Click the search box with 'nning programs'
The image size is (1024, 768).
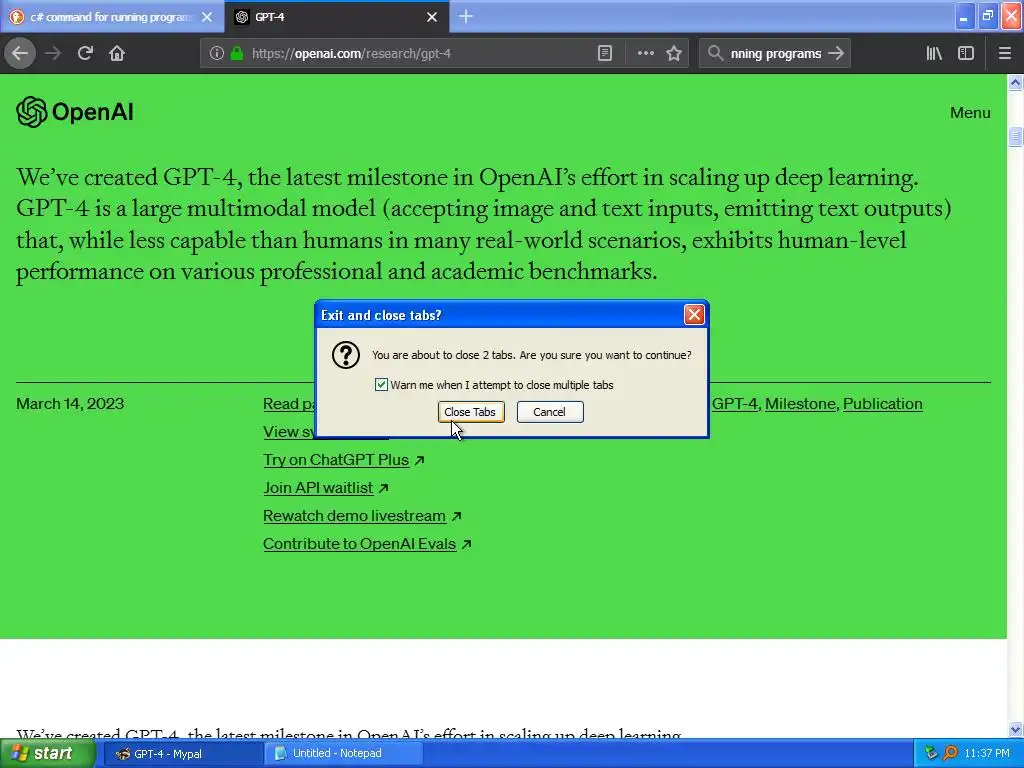[x=775, y=54]
